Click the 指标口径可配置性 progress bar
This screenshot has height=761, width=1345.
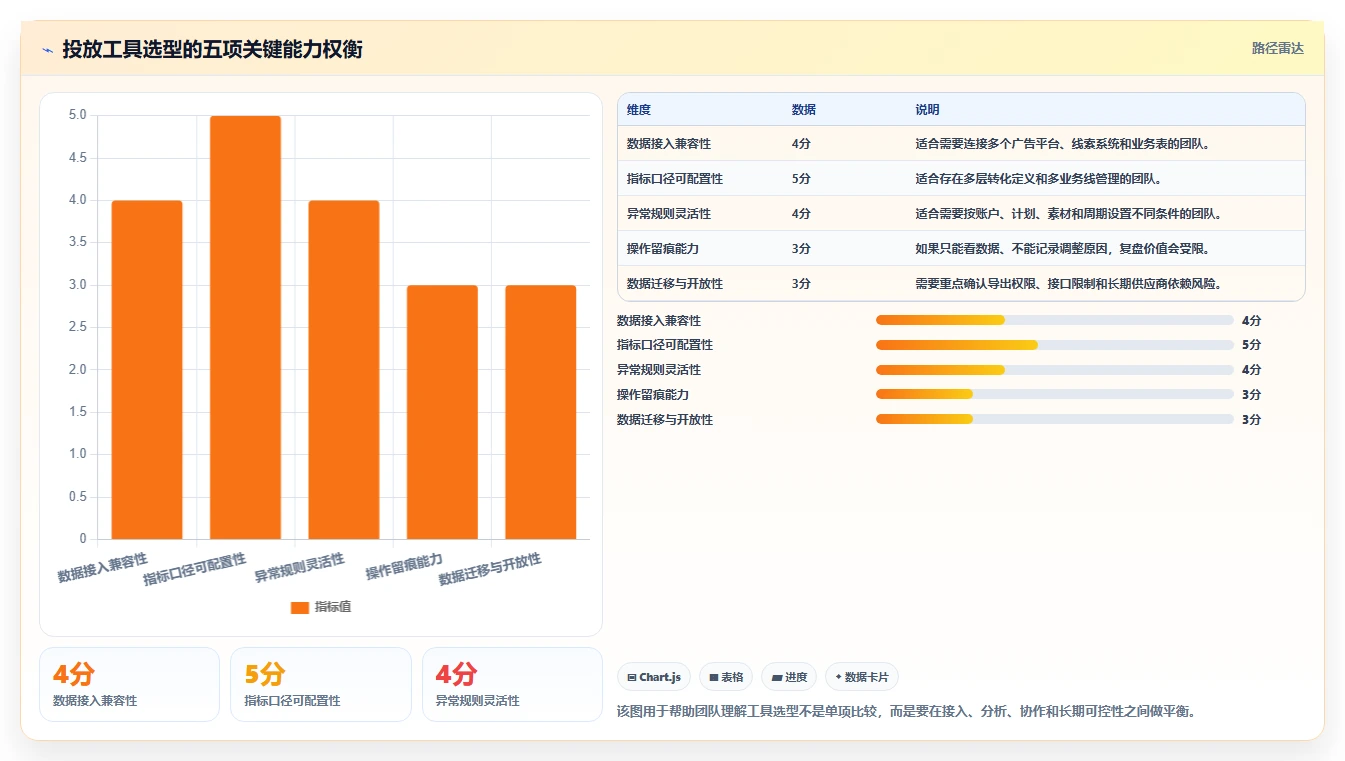1054,345
